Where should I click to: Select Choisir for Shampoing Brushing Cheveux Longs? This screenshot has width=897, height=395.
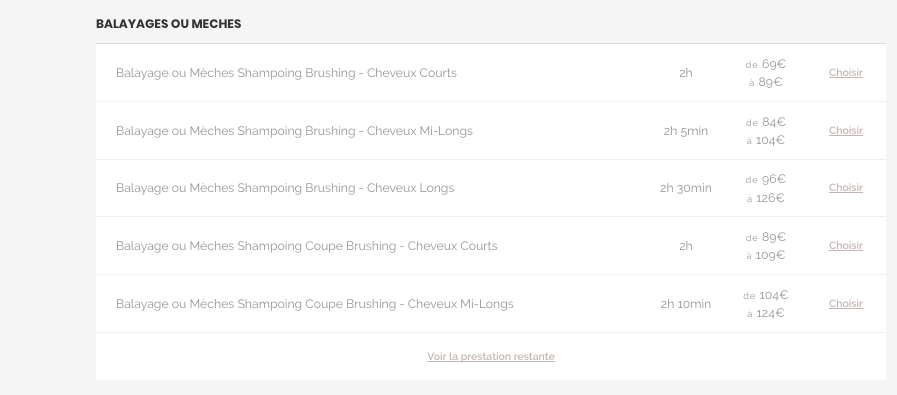click(846, 188)
